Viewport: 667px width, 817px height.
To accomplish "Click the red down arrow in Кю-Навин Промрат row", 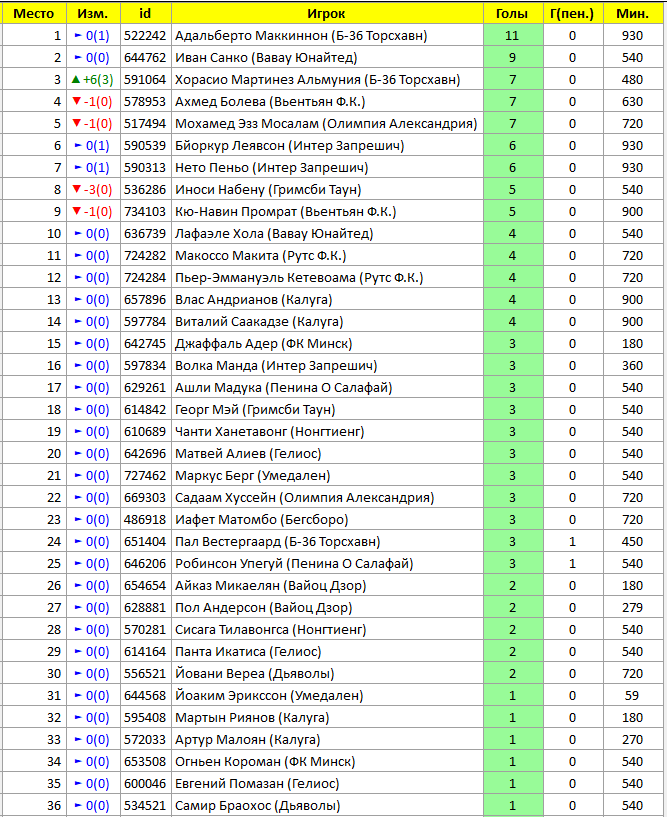I will point(77,211).
